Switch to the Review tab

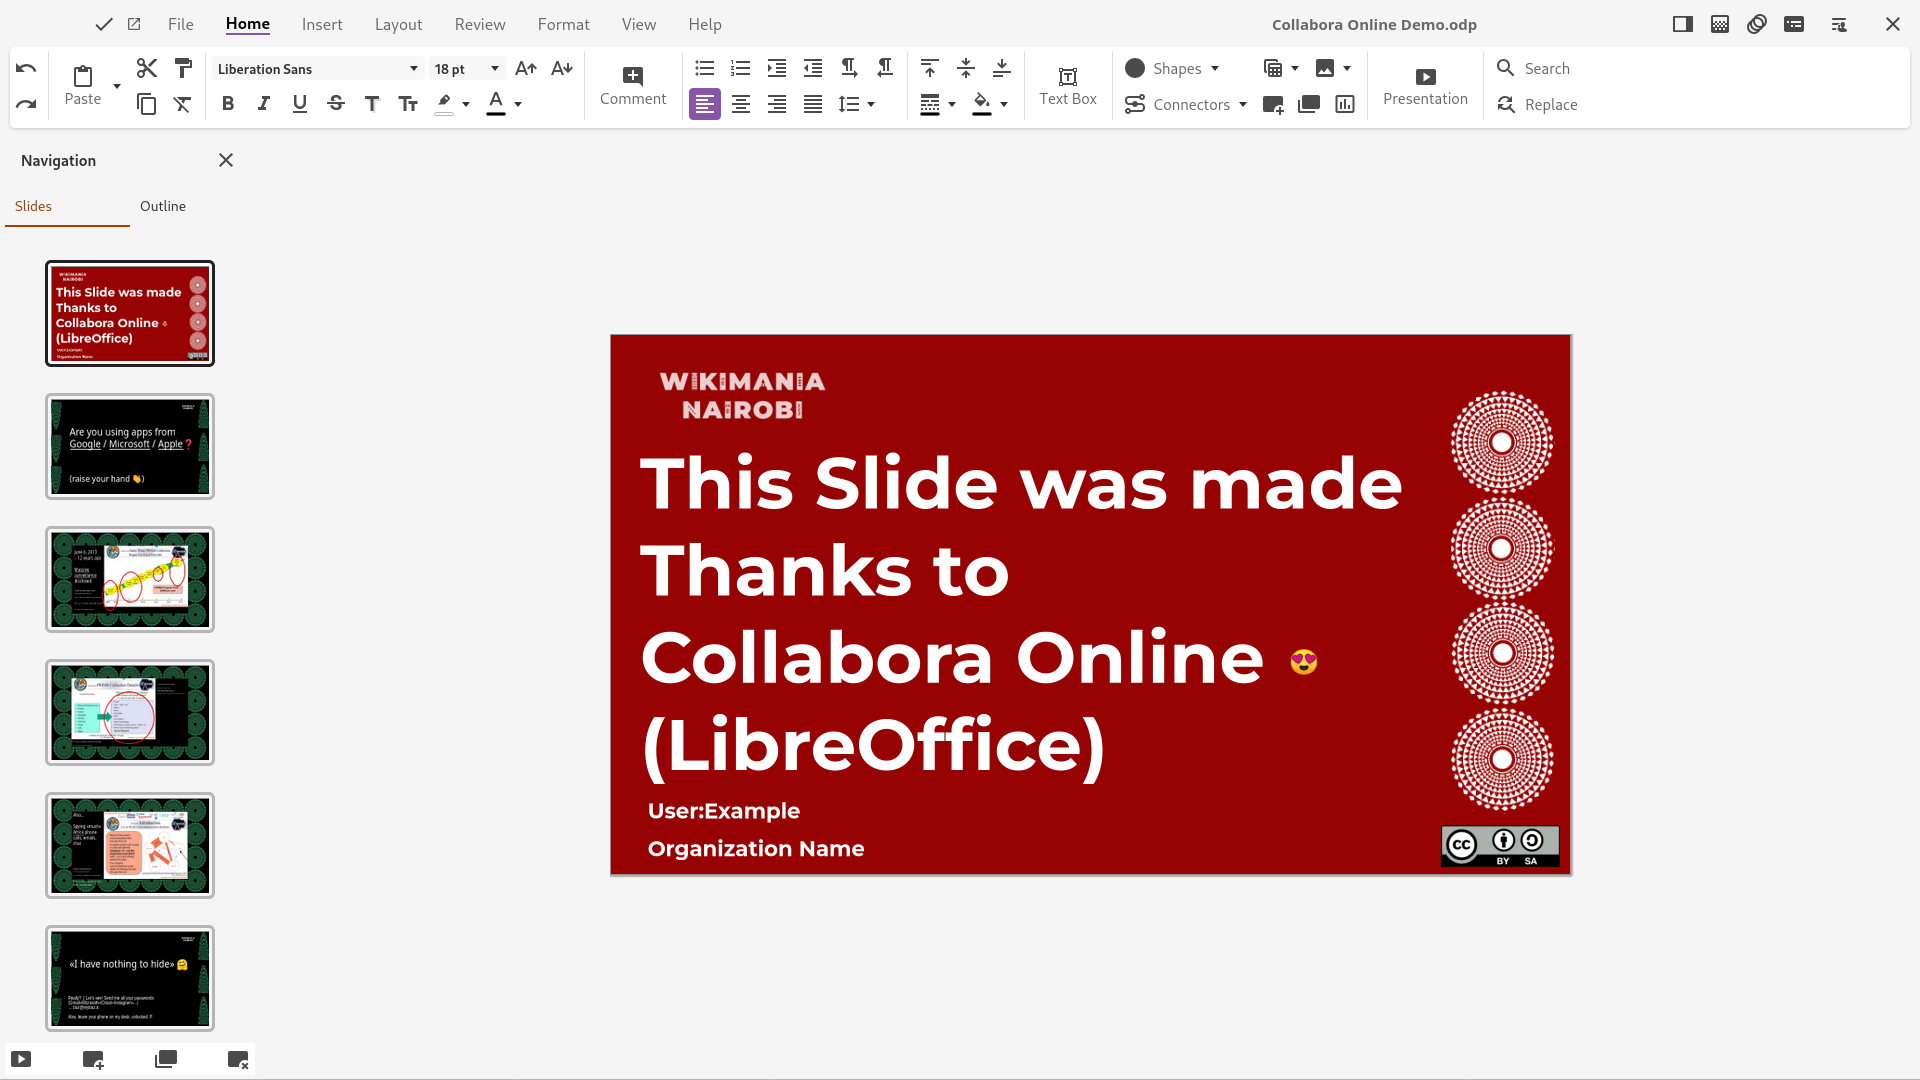[480, 24]
